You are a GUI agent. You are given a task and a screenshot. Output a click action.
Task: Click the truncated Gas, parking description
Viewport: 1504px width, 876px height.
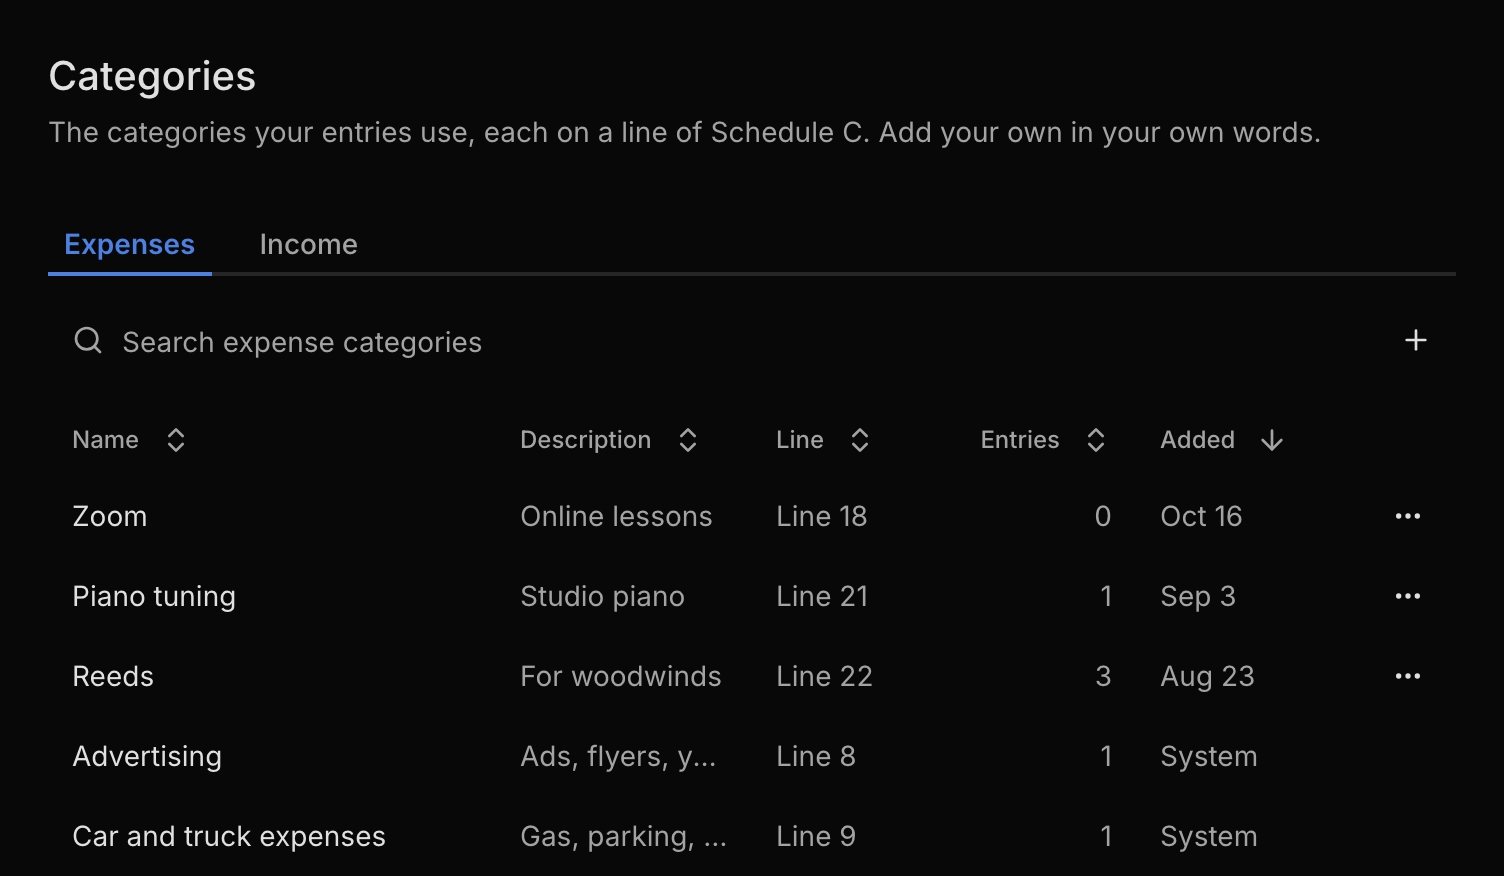[623, 837]
